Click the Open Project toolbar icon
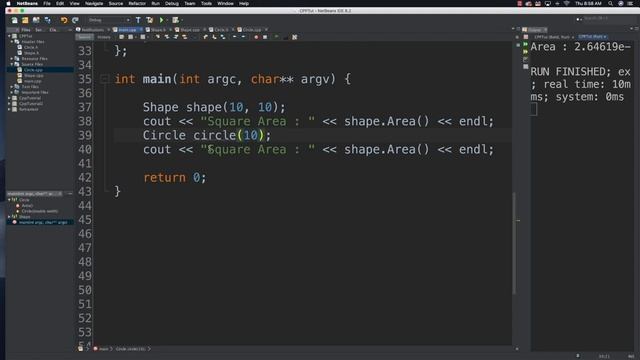Viewport: 640px width, 360px height. click(36, 20)
